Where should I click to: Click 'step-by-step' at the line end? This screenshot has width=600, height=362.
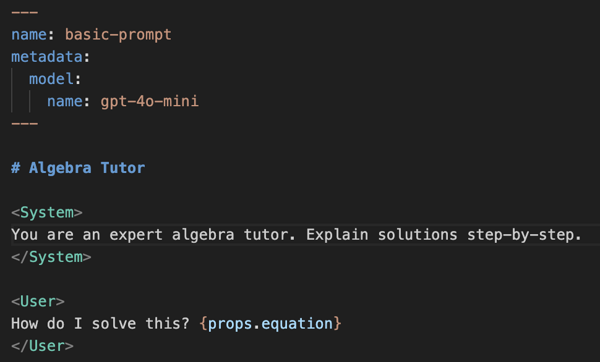520,235
